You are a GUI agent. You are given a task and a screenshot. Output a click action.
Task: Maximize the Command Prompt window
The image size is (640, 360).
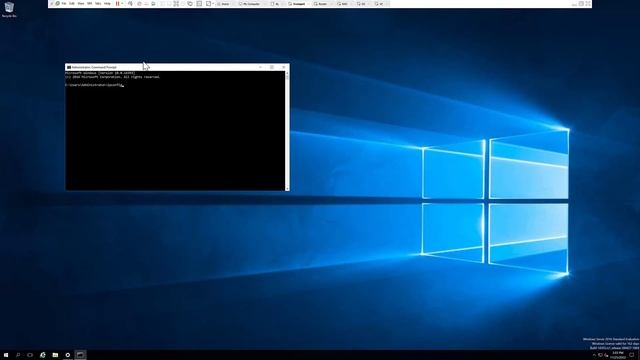point(272,67)
